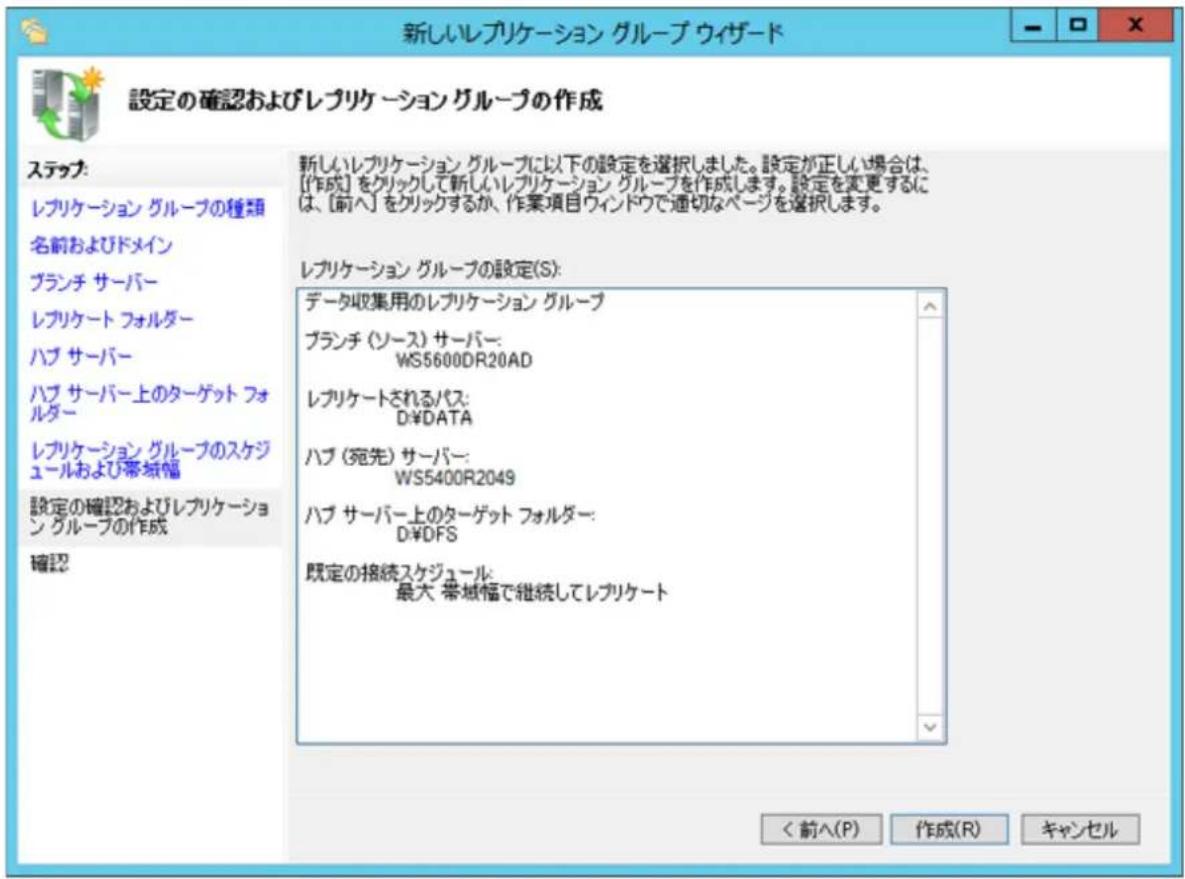Click the レプリケートされるパス label
The image size is (1185, 879).
(x=386, y=398)
